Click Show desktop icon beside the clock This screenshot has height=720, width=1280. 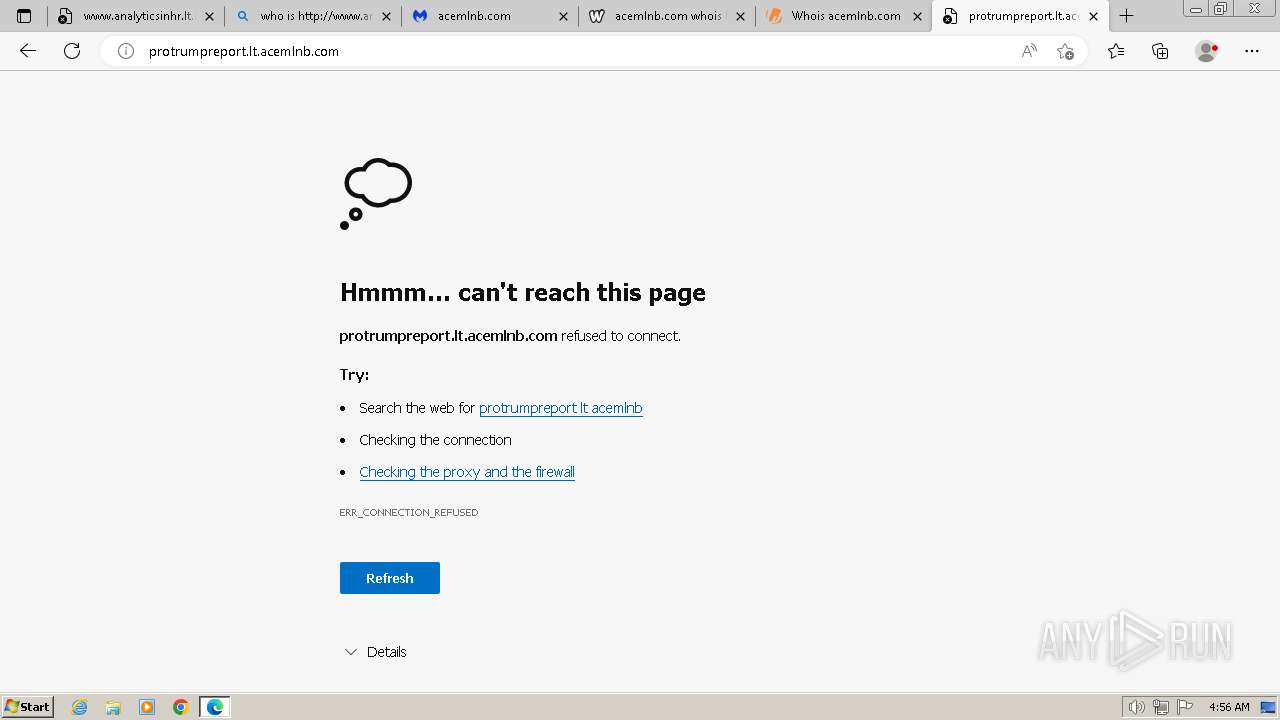[1268, 707]
